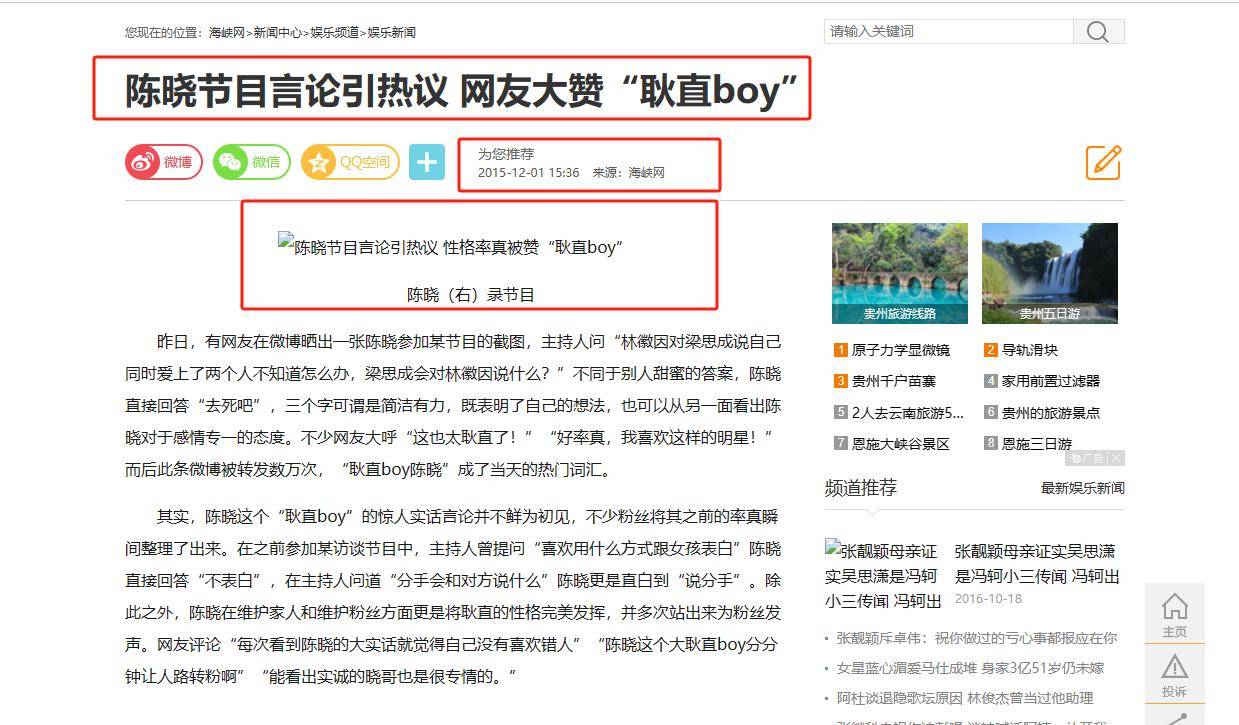Close the ad with the X button
Image resolution: width=1239 pixels, height=725 pixels.
tap(1116, 458)
